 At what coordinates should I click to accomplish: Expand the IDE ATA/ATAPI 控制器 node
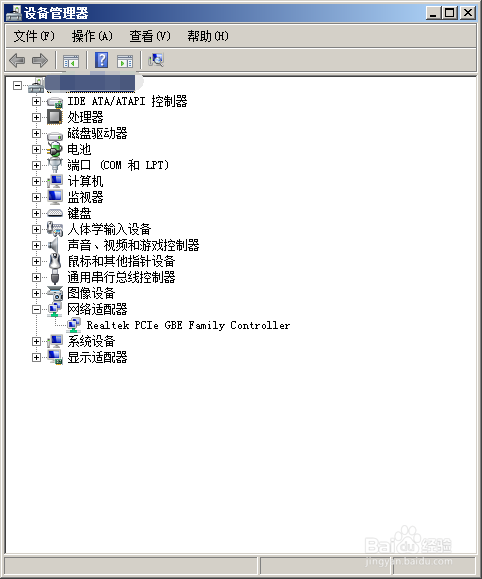(x=36, y=101)
